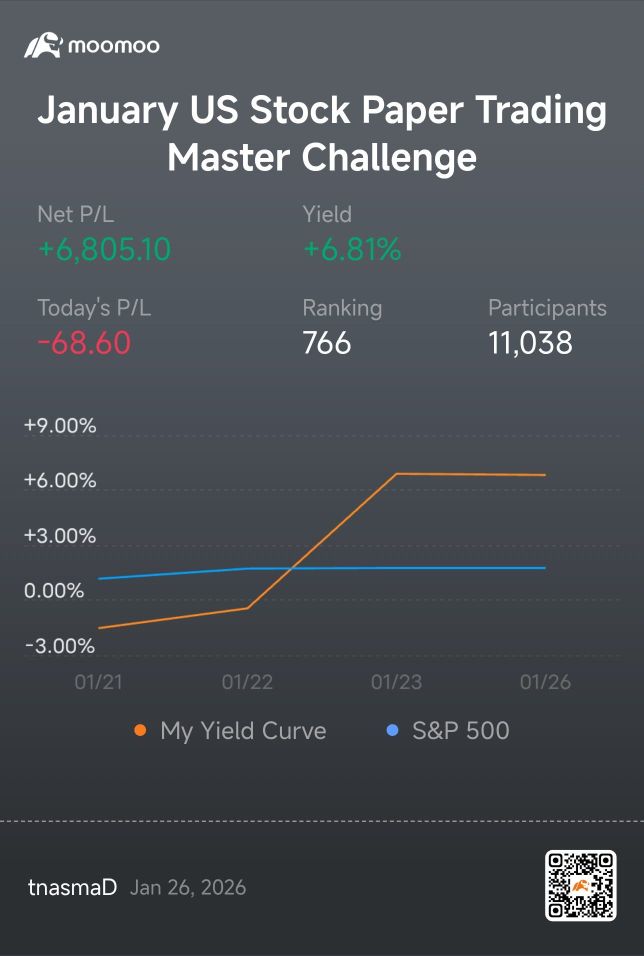Click the 01/26 date on chart axis

click(x=545, y=682)
